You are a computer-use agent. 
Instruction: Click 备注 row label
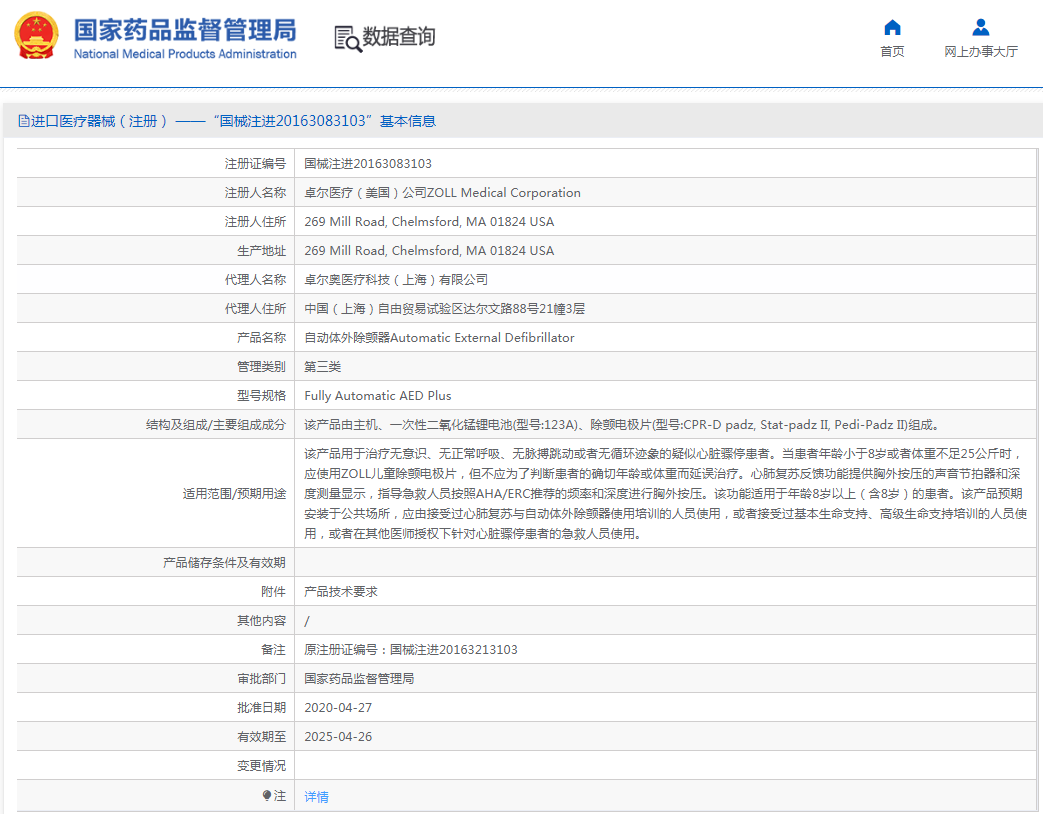(x=273, y=650)
